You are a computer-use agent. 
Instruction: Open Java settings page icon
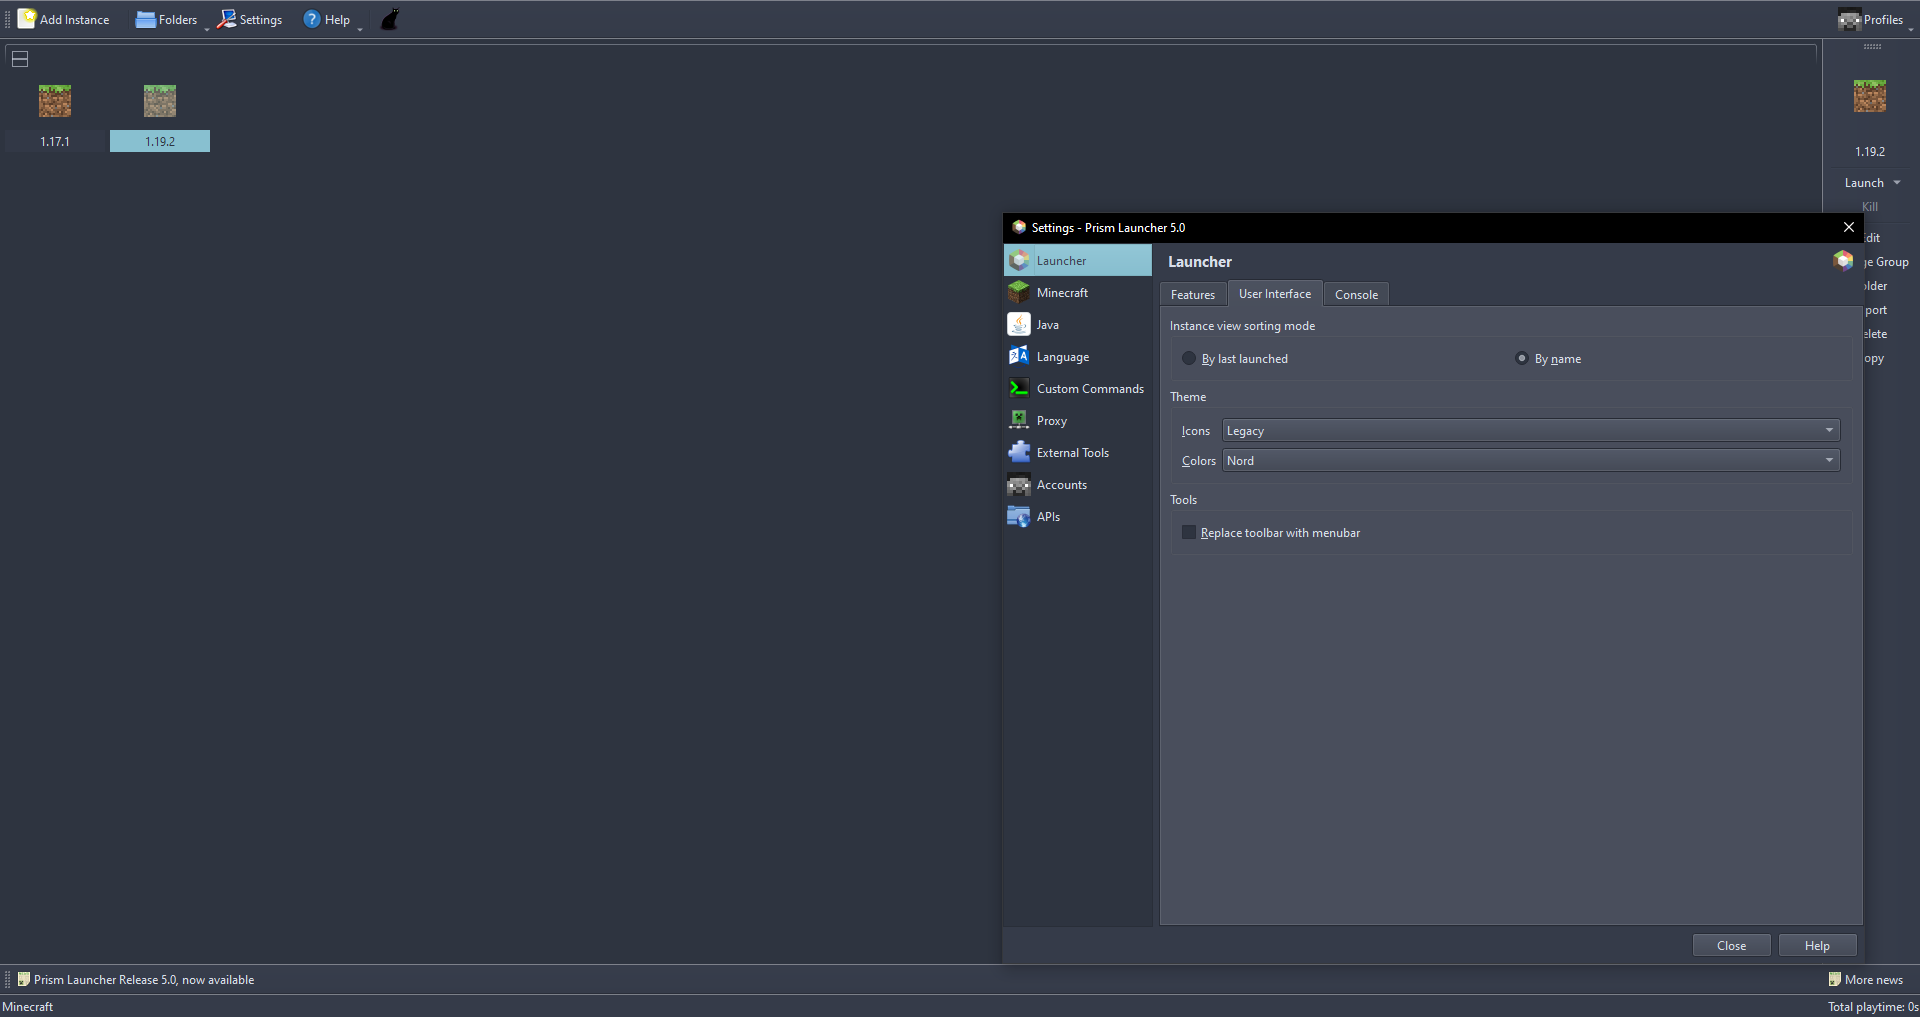click(x=1019, y=324)
